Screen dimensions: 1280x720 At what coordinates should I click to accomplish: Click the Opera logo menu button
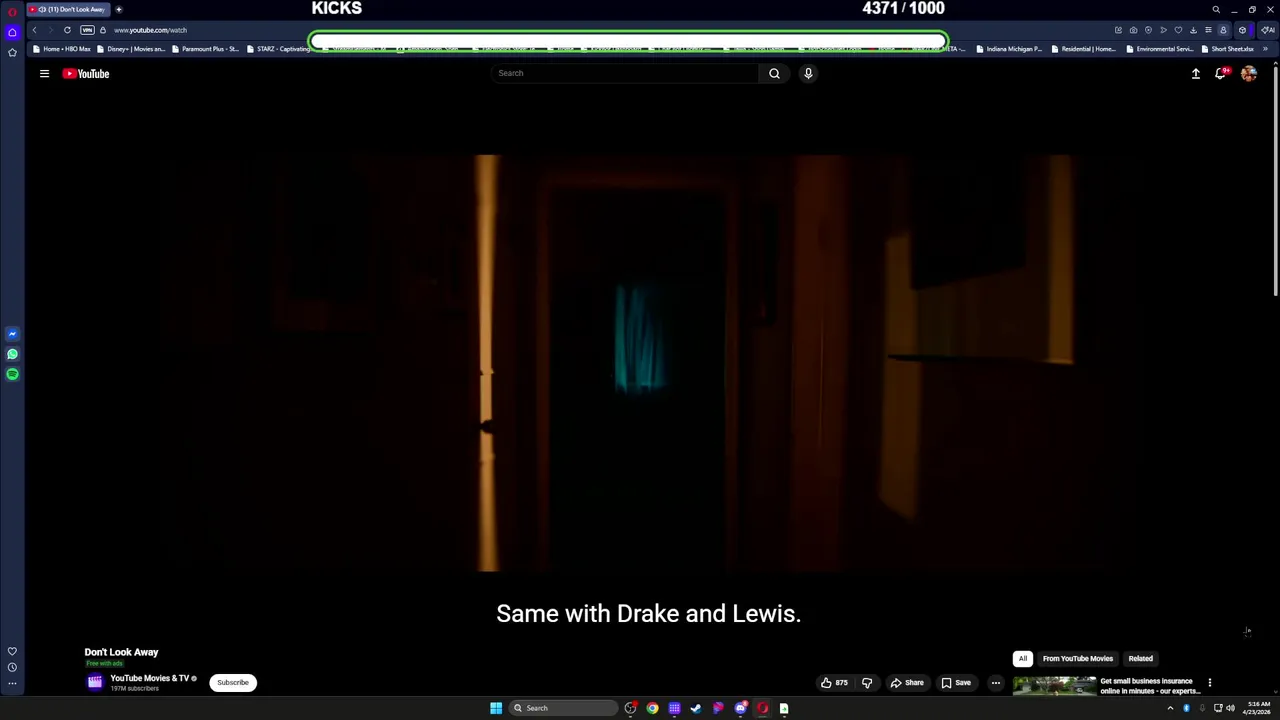coord(12,10)
